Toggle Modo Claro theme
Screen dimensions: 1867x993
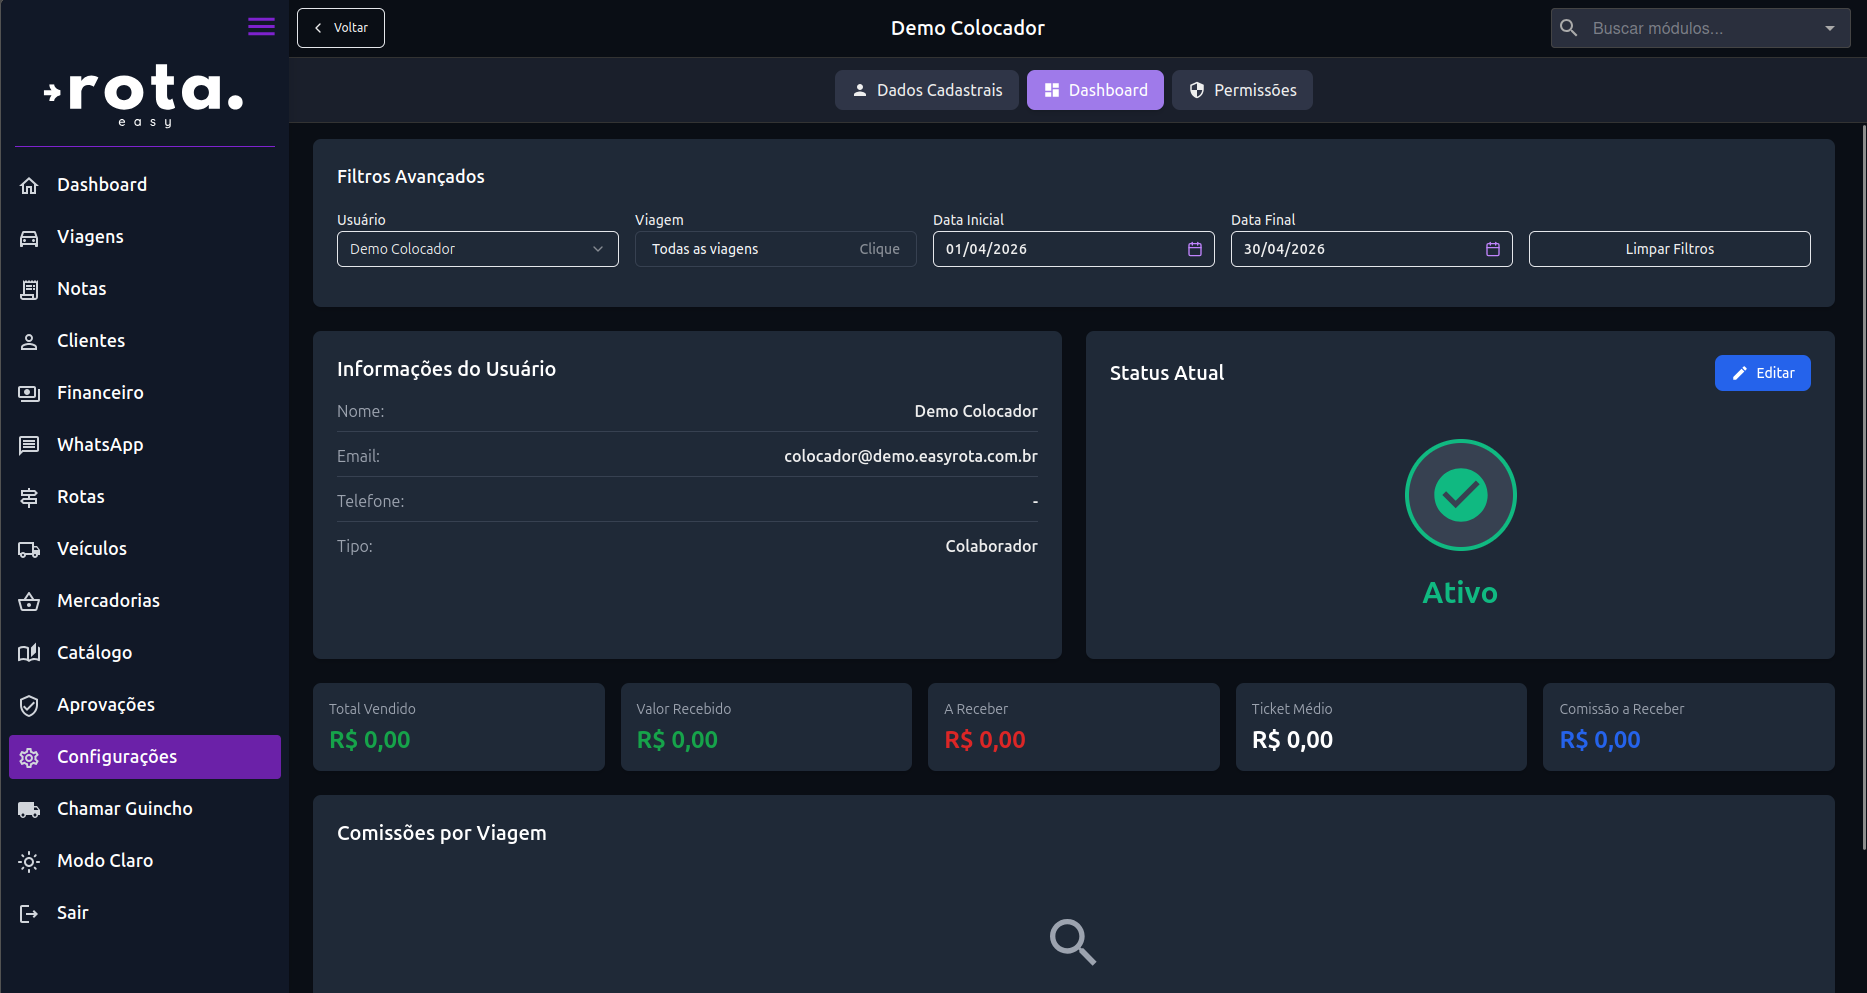pyautogui.click(x=104, y=861)
